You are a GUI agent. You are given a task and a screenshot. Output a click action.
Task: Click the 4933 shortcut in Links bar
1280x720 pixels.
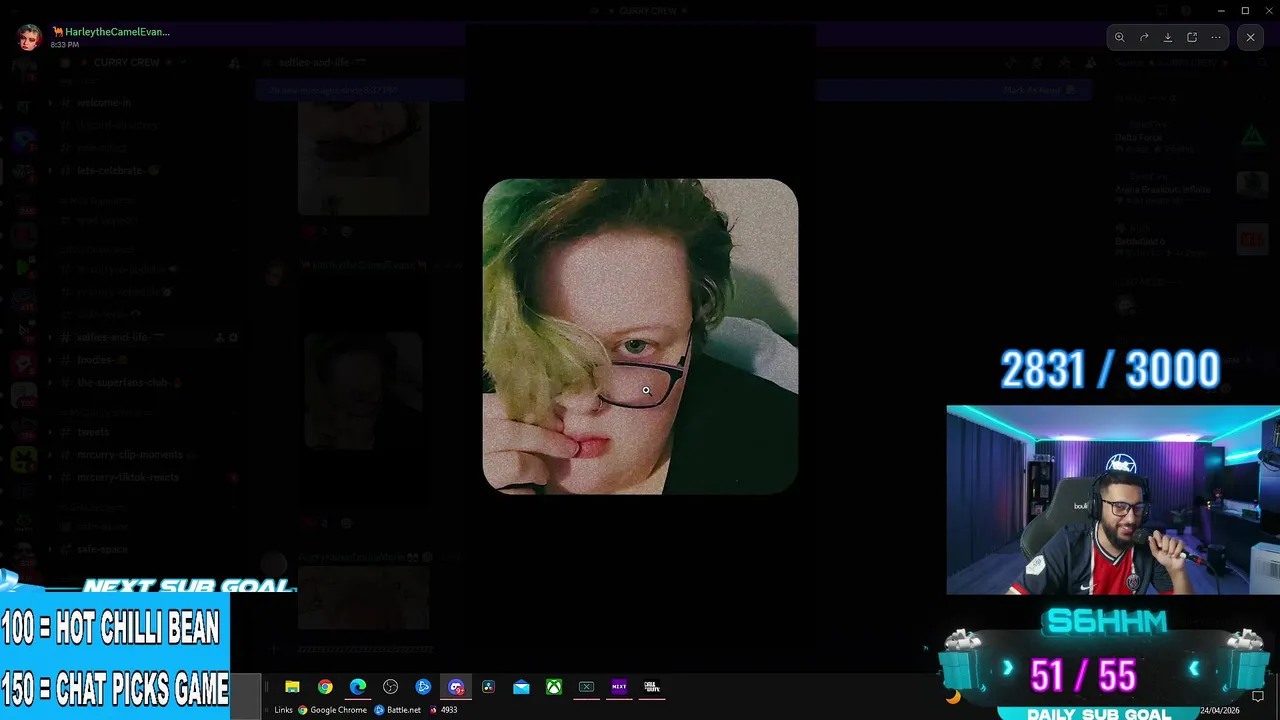pos(443,710)
